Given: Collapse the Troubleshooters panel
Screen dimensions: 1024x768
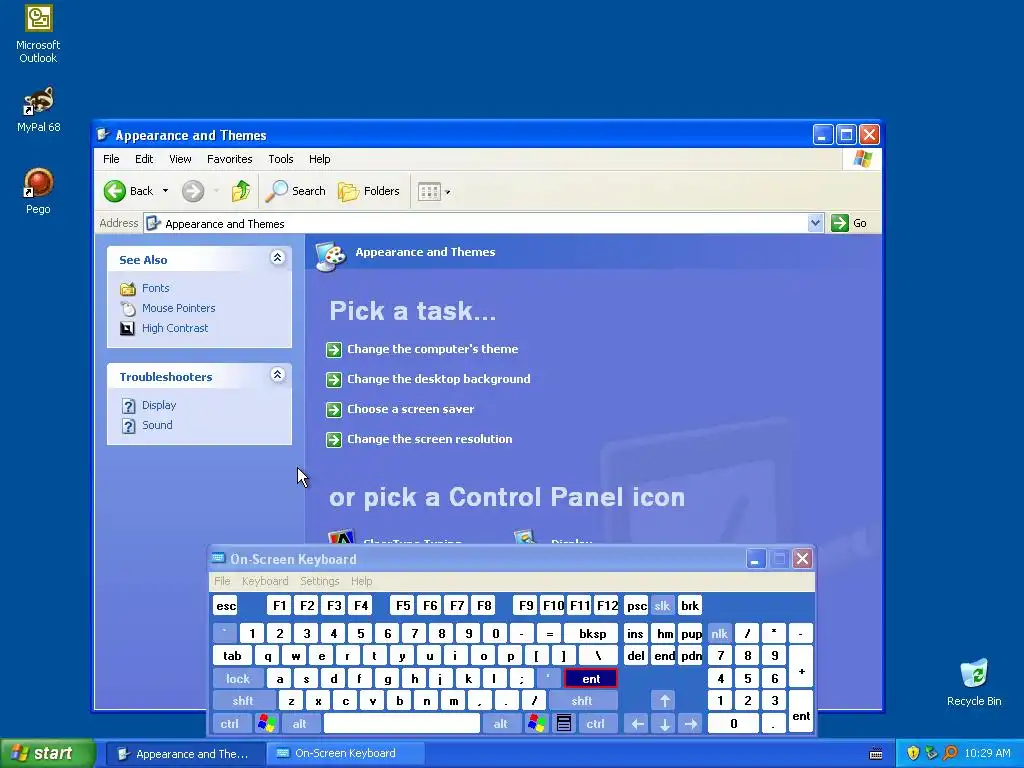Looking at the screenshot, I should [x=277, y=375].
